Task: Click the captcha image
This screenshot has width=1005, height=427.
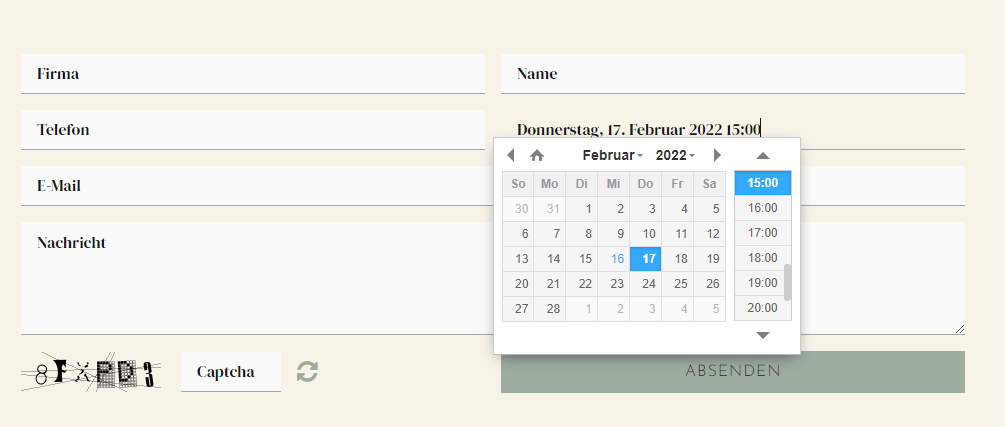Action: click(90, 372)
